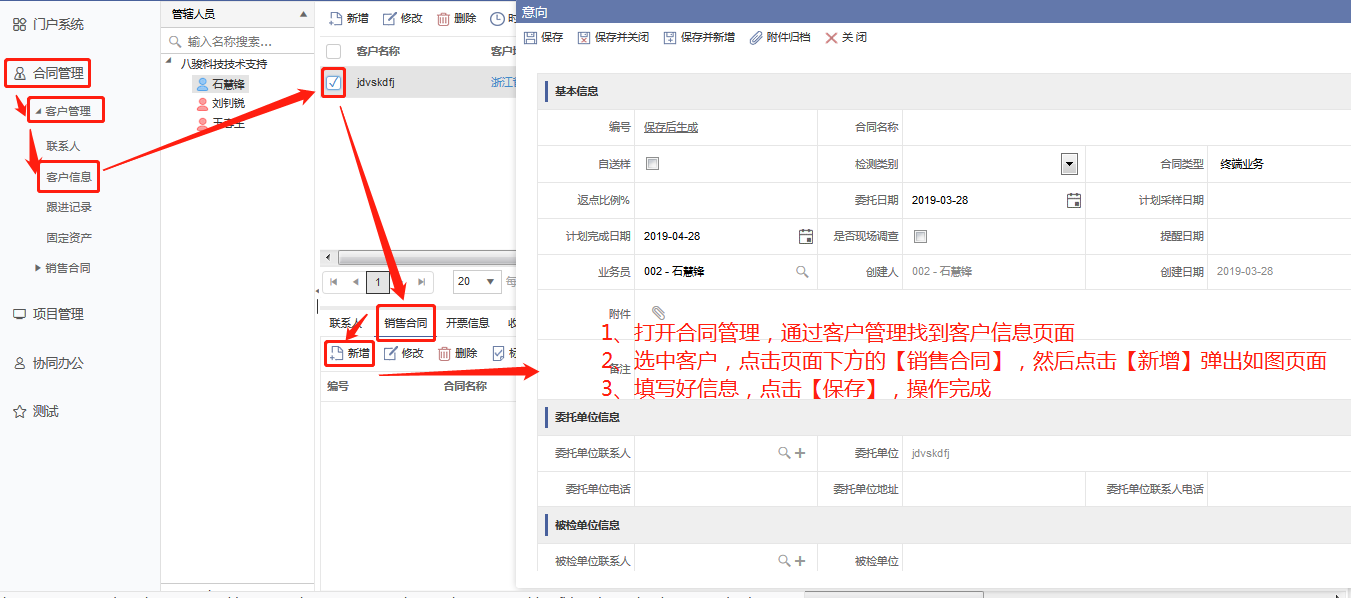Open calendar picker for 计划完成日期
The image size is (1351, 598).
click(x=806, y=236)
